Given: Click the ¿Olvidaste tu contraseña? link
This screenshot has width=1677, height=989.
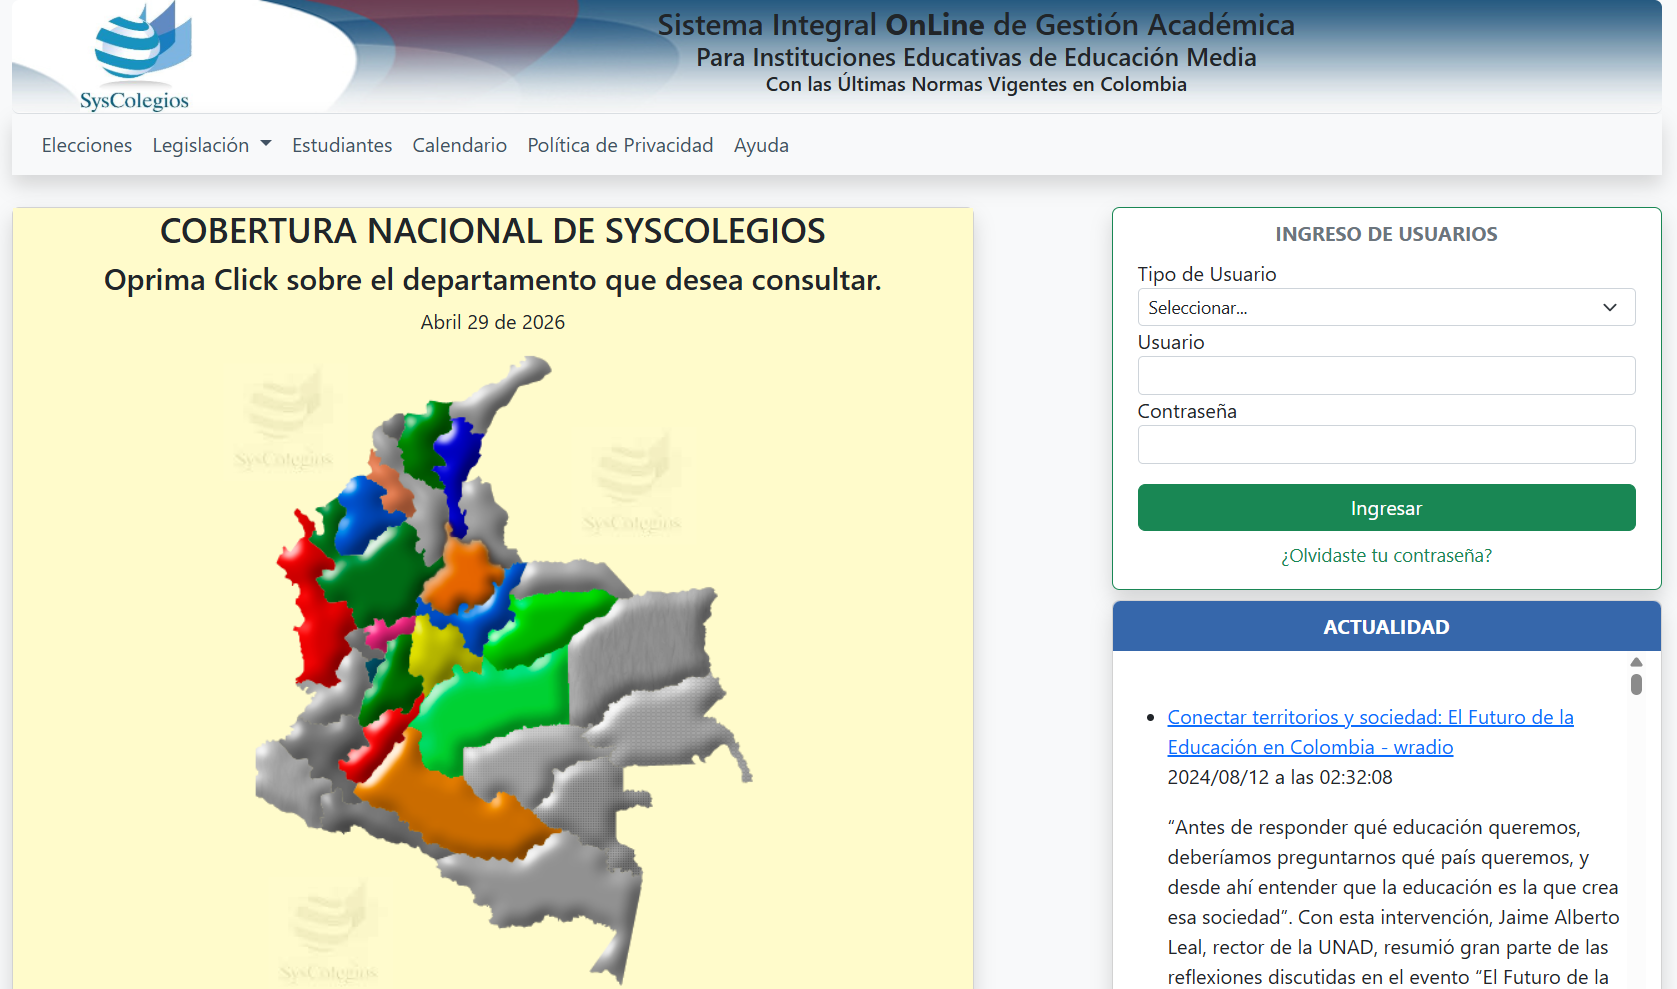Looking at the screenshot, I should point(1386,555).
